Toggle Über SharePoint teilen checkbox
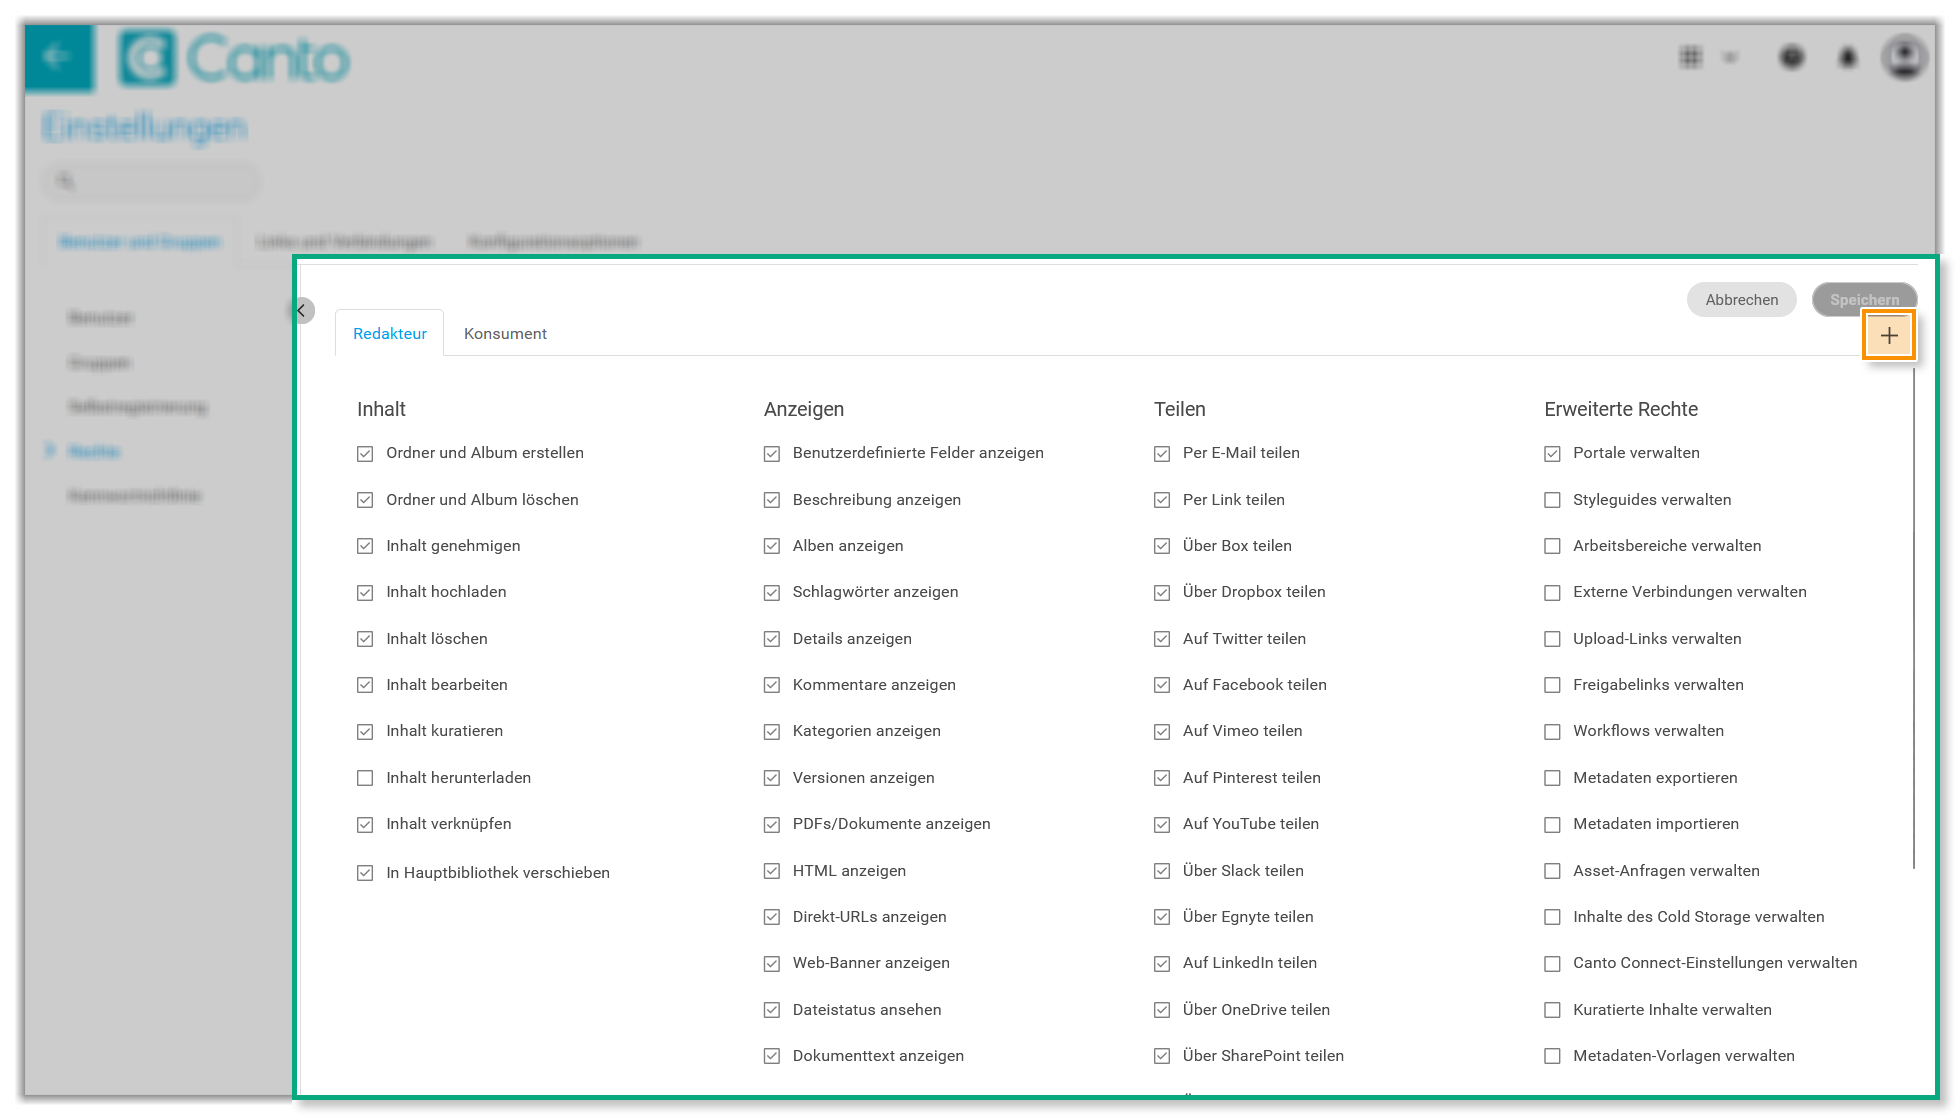This screenshot has height=1120, width=1960. click(x=1162, y=1056)
